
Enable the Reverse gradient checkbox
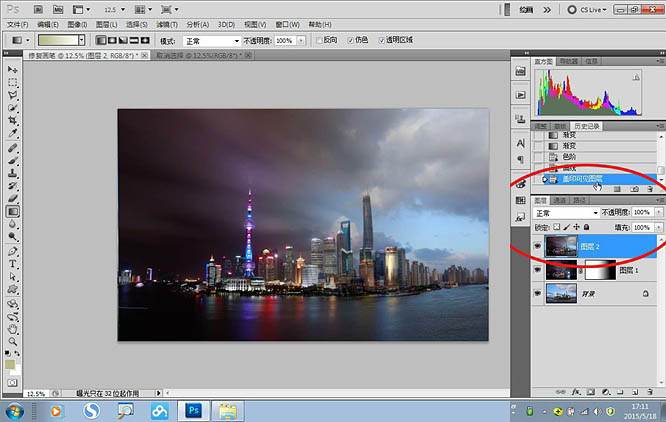319,40
